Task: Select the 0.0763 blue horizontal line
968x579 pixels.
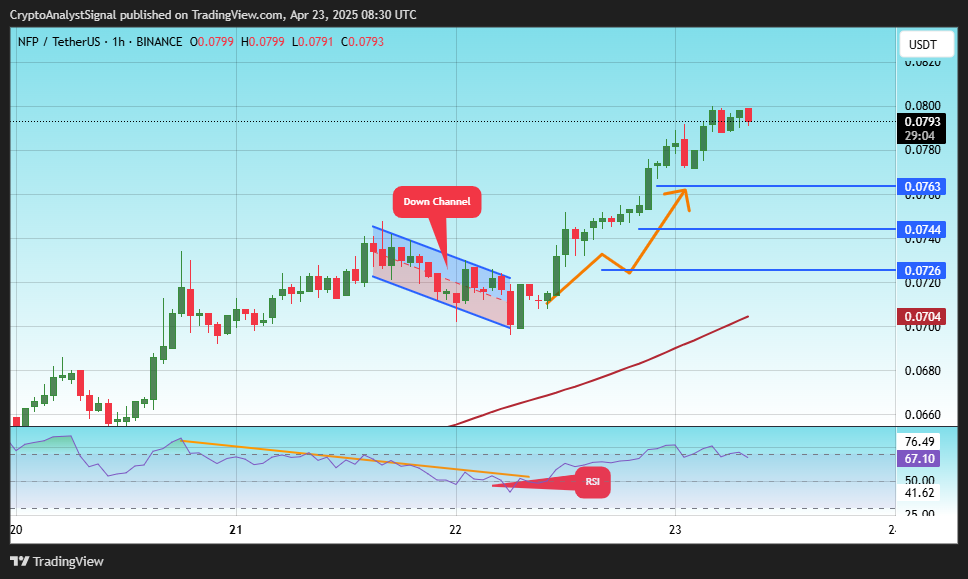Action: (775, 186)
